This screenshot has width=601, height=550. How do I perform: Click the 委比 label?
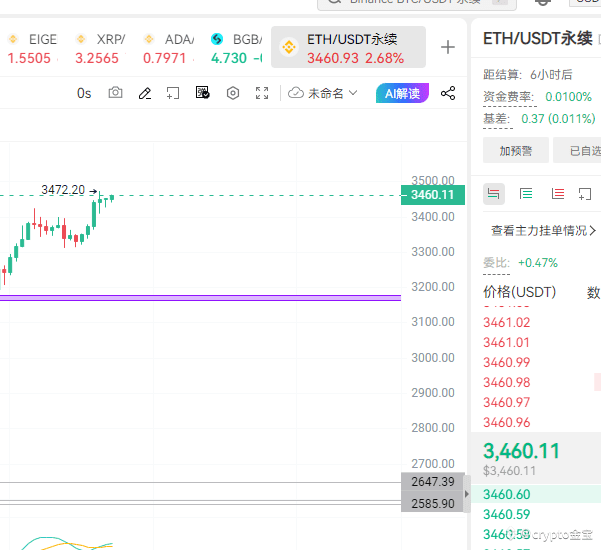click(x=496, y=263)
